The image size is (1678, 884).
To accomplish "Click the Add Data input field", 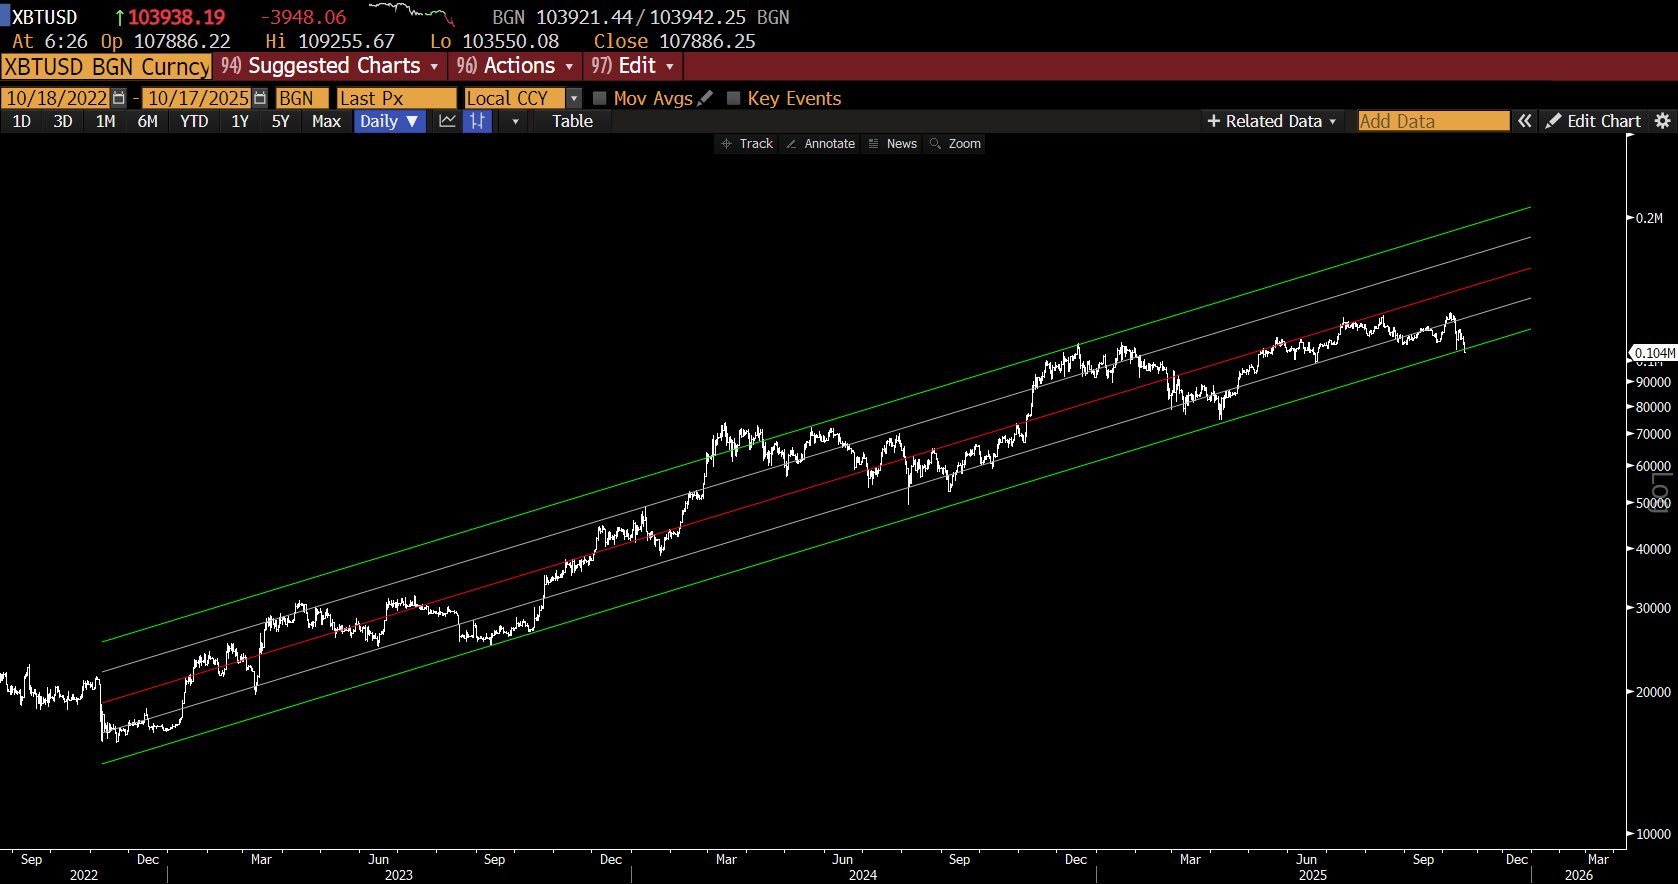I will click(1432, 121).
